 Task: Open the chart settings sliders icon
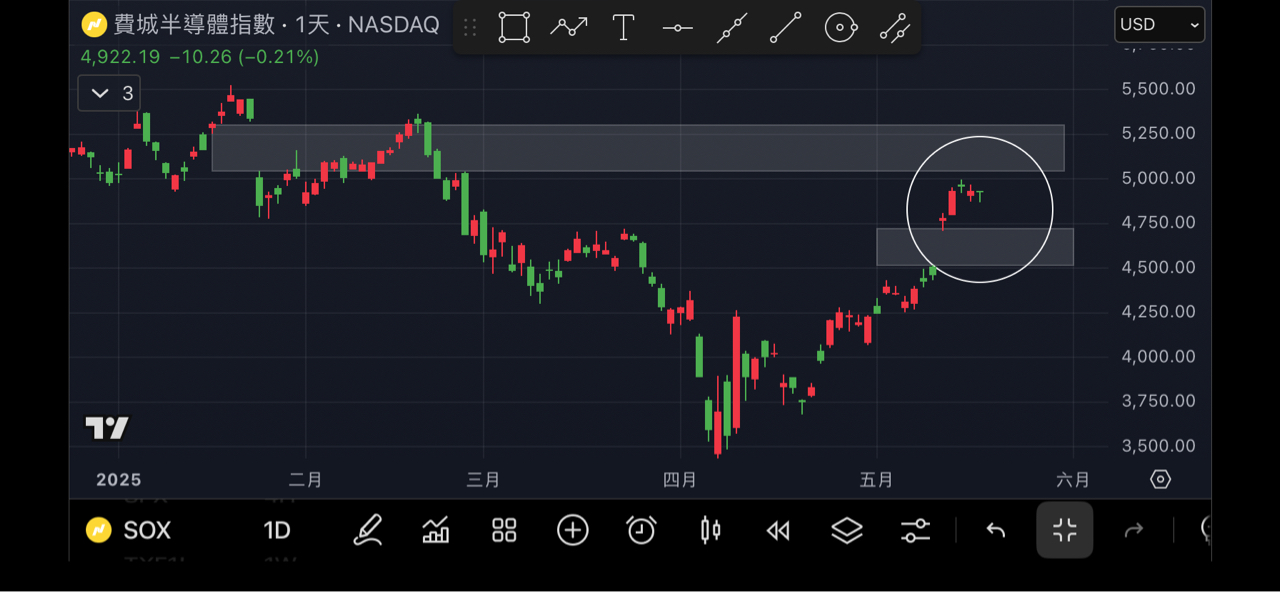click(915, 530)
